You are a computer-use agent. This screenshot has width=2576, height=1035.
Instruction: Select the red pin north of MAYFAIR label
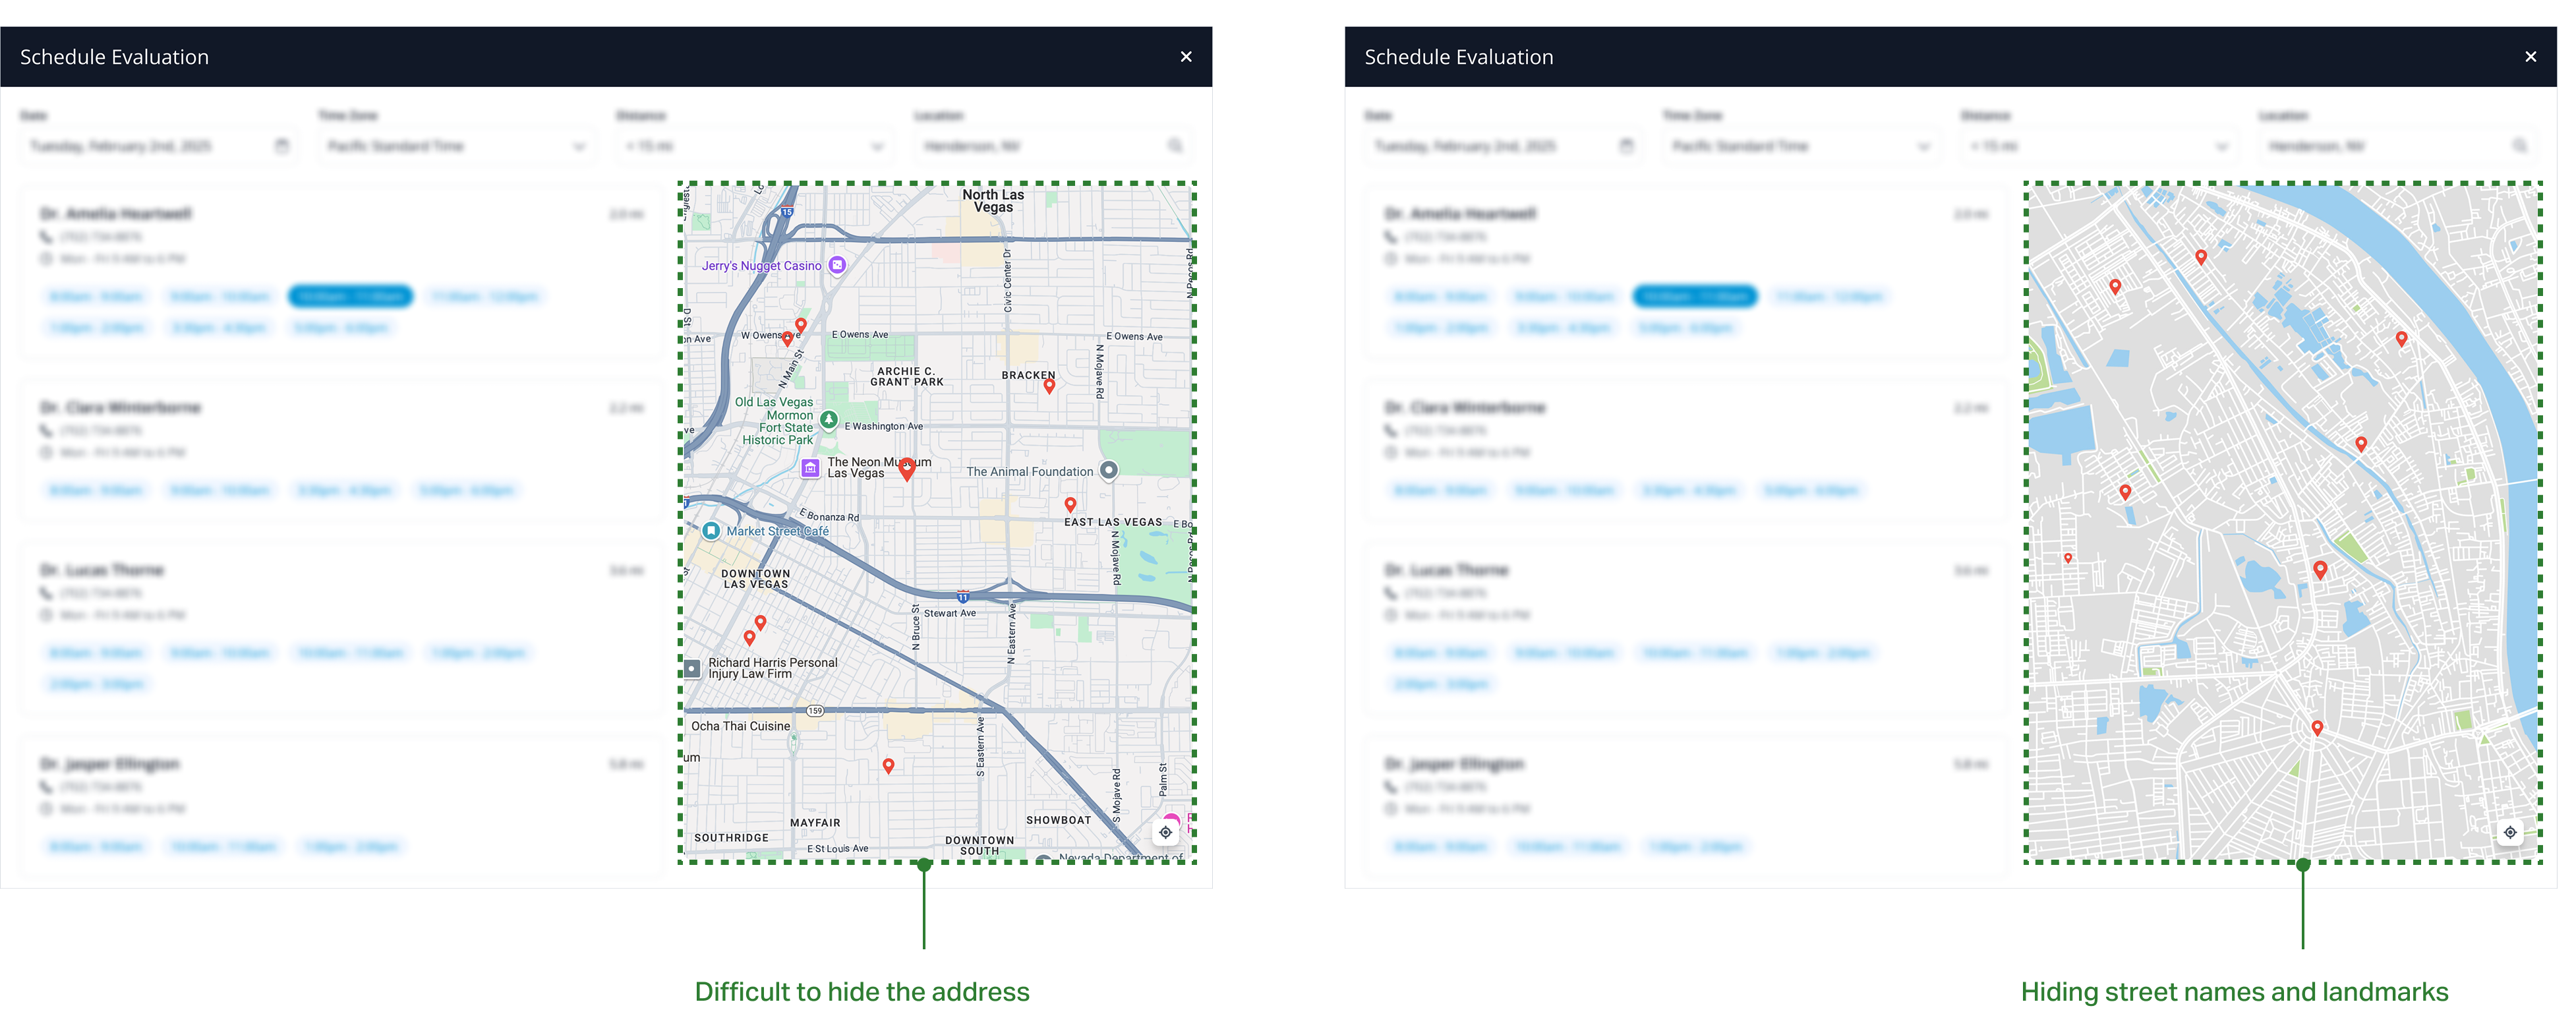tap(888, 766)
